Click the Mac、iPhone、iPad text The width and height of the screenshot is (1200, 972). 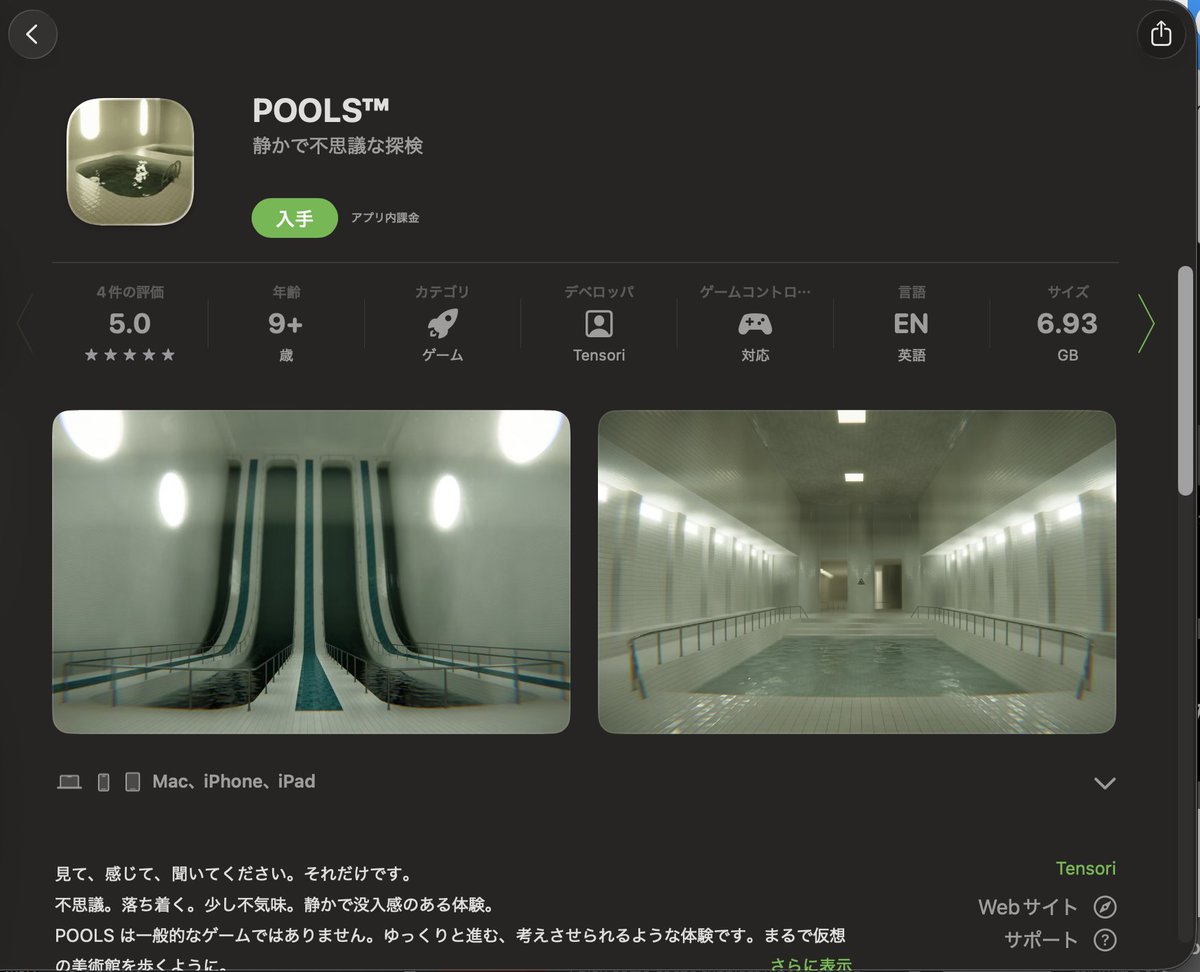point(234,782)
